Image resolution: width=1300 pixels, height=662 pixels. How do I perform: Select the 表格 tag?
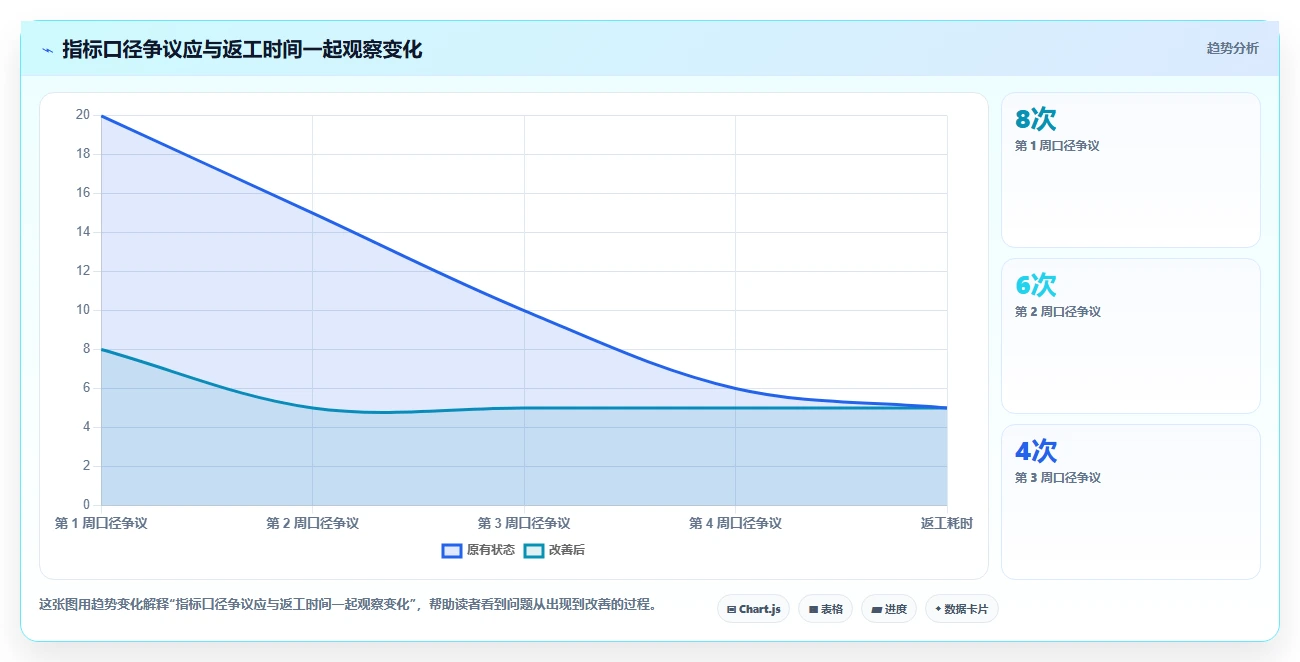tap(825, 609)
